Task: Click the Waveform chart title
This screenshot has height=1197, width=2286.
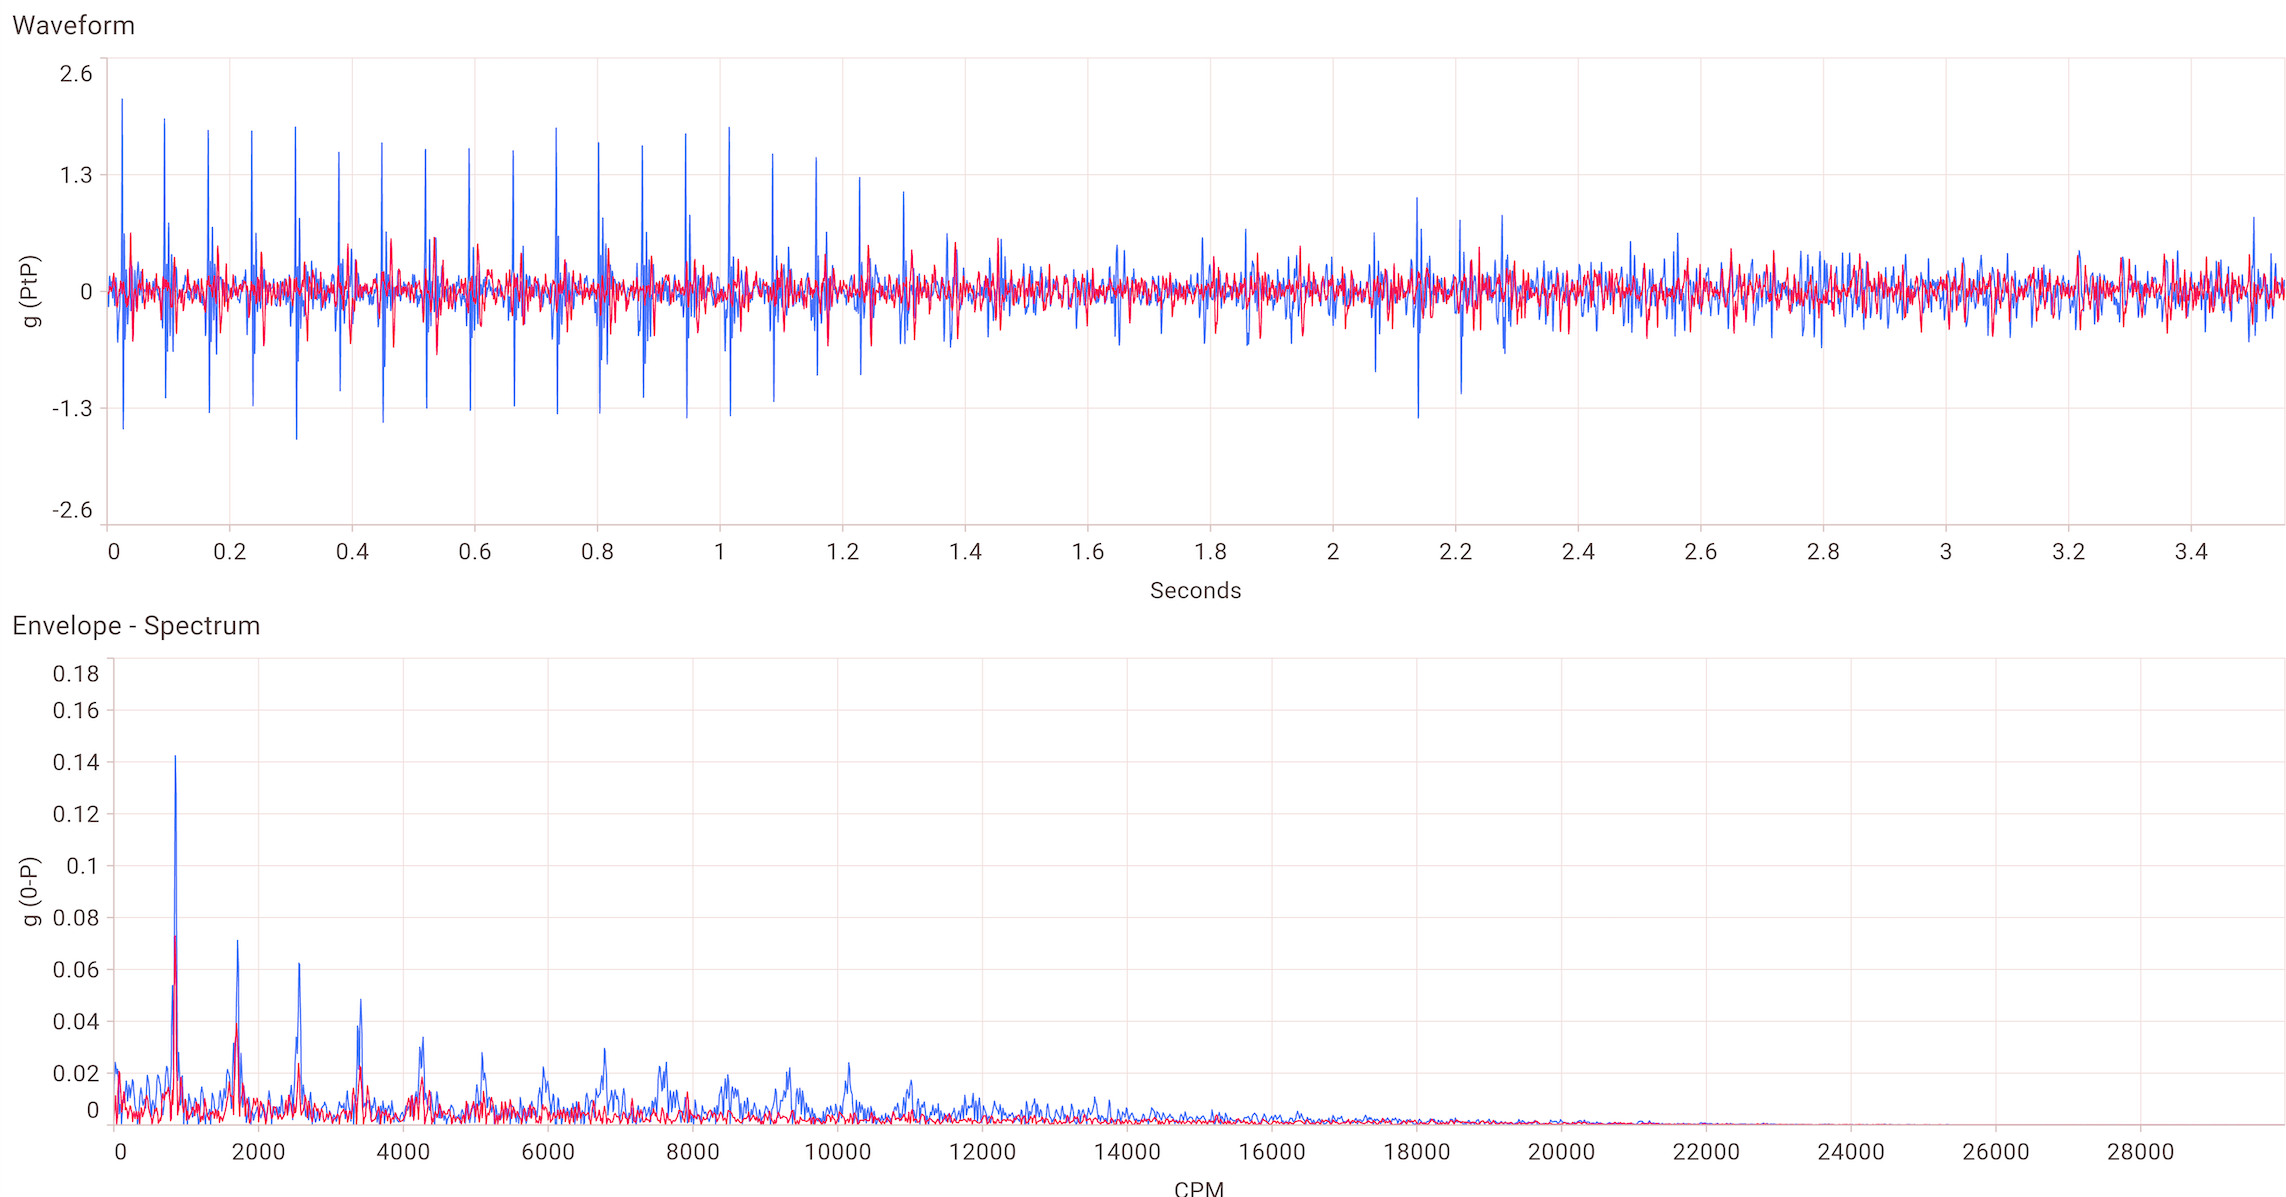Action: pos(73,25)
